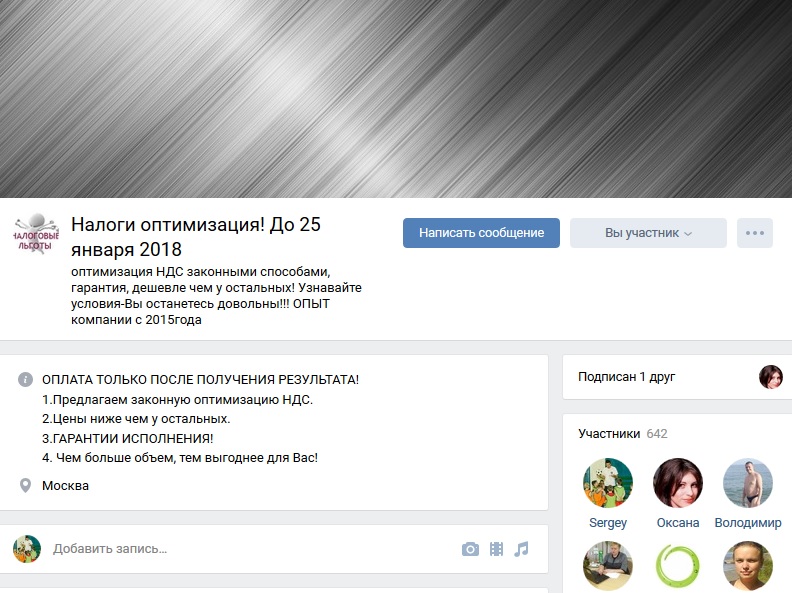Viewport: 792px width, 593px height.
Task: Click the Добавить запись input field
Action: tap(253, 549)
